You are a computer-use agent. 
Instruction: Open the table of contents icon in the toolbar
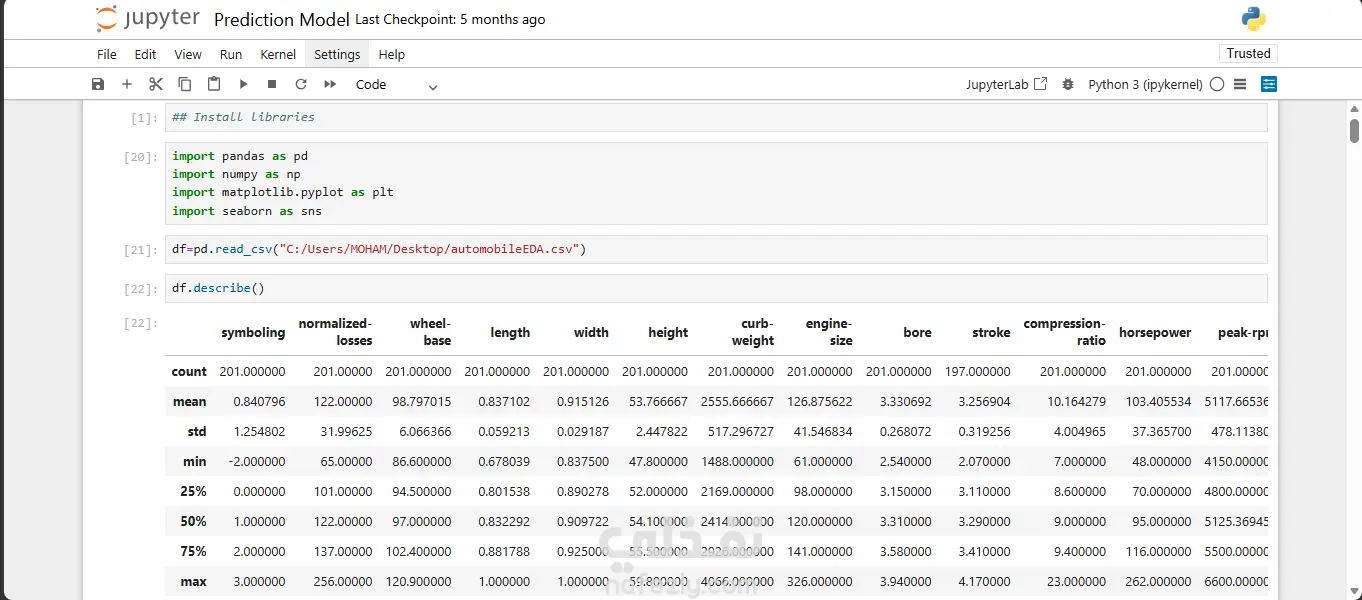1240,85
